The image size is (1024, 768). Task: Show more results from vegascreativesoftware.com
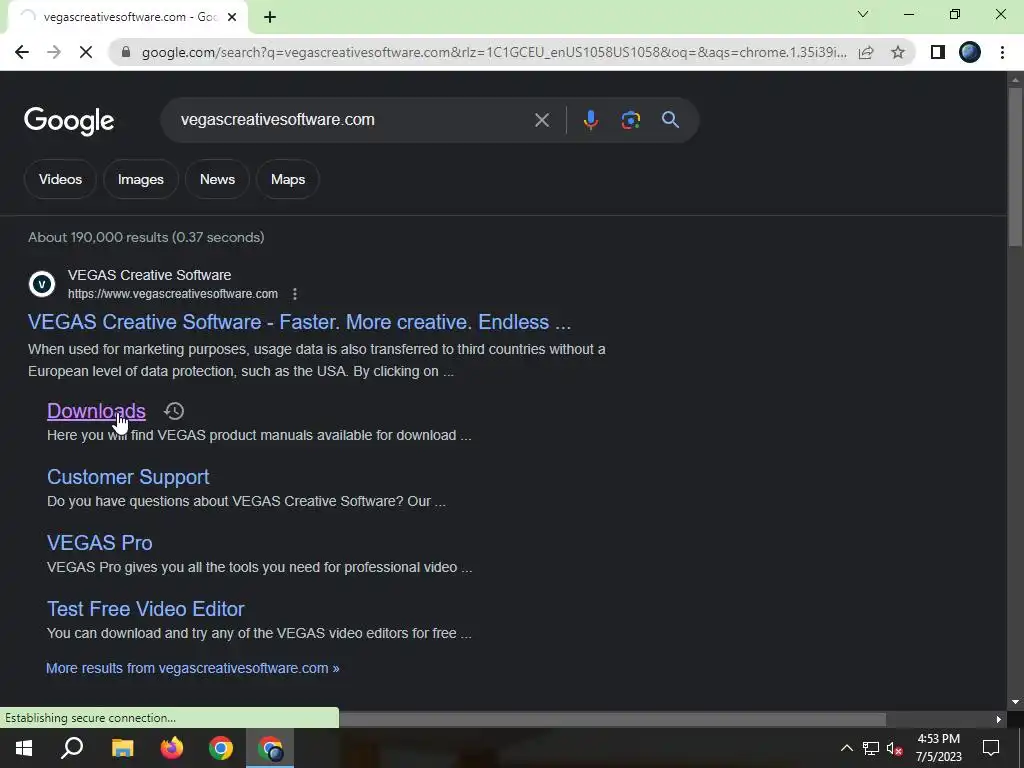pyautogui.click(x=193, y=668)
